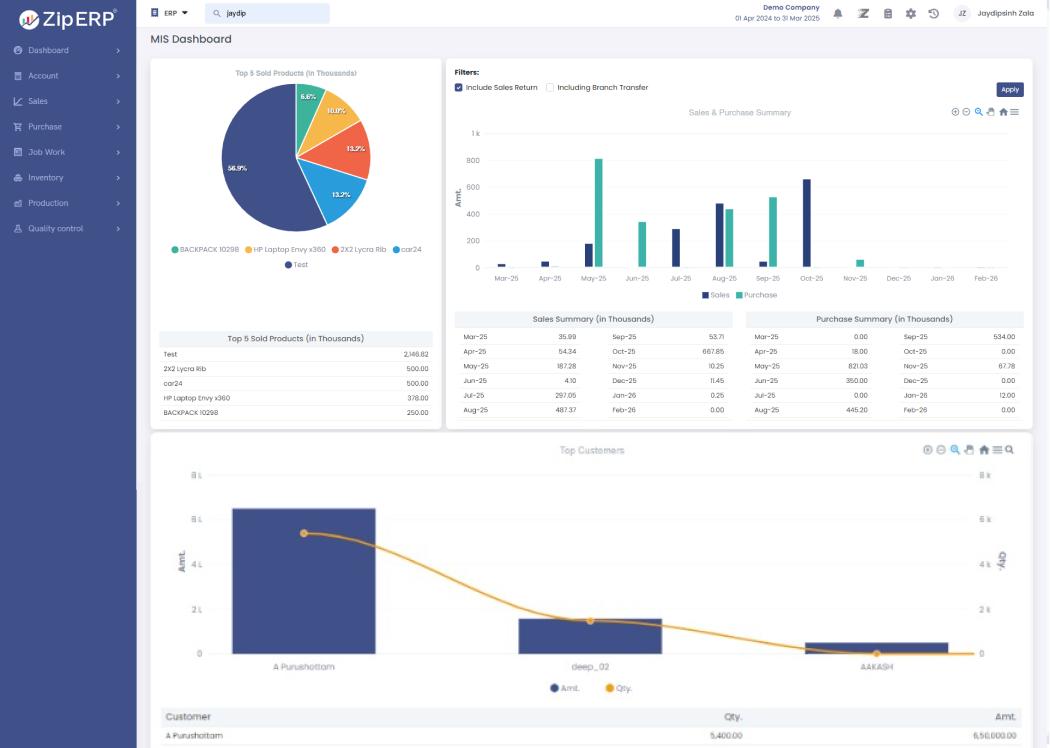Viewport: 1050px width, 748px height.
Task: Toggle Purchase series in chart legend
Action: point(757,295)
